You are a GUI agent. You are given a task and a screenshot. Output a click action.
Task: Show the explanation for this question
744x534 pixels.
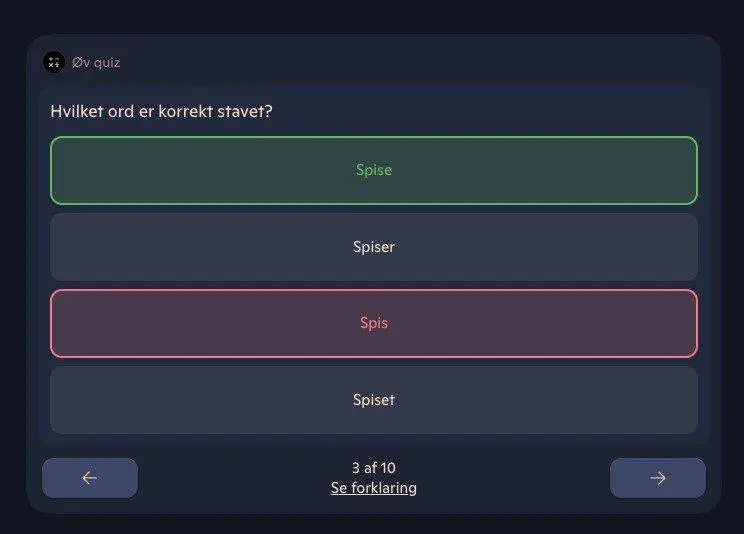click(x=373, y=488)
